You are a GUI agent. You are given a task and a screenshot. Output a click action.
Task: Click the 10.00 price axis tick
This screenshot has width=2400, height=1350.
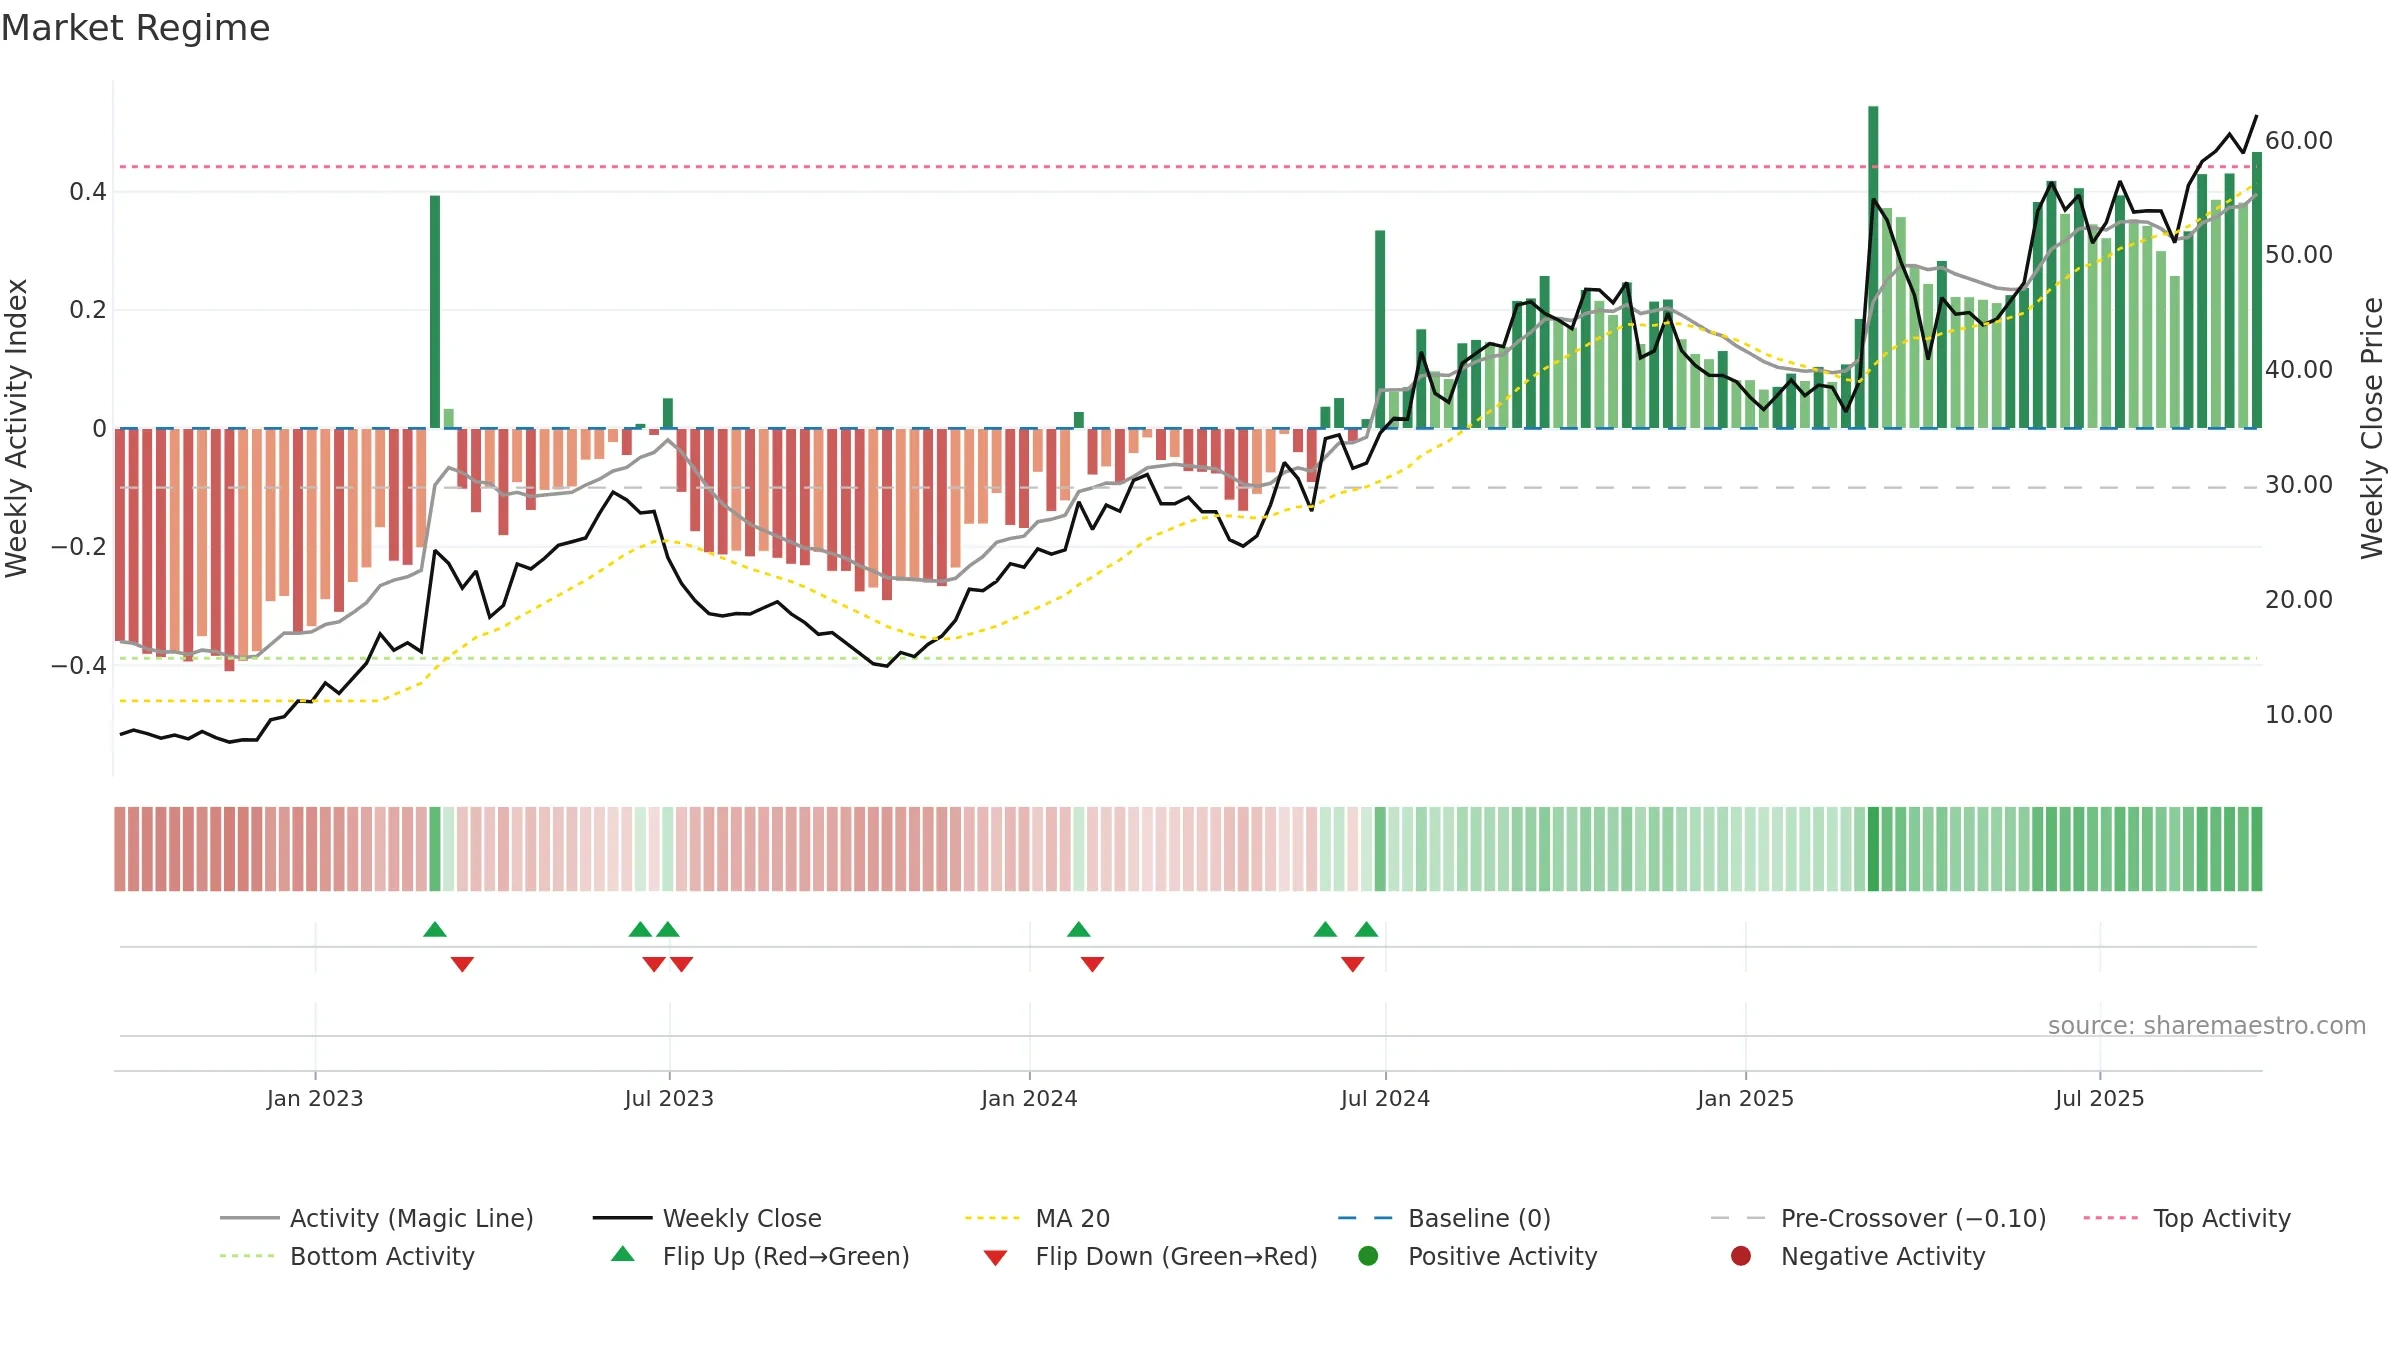pos(2299,714)
